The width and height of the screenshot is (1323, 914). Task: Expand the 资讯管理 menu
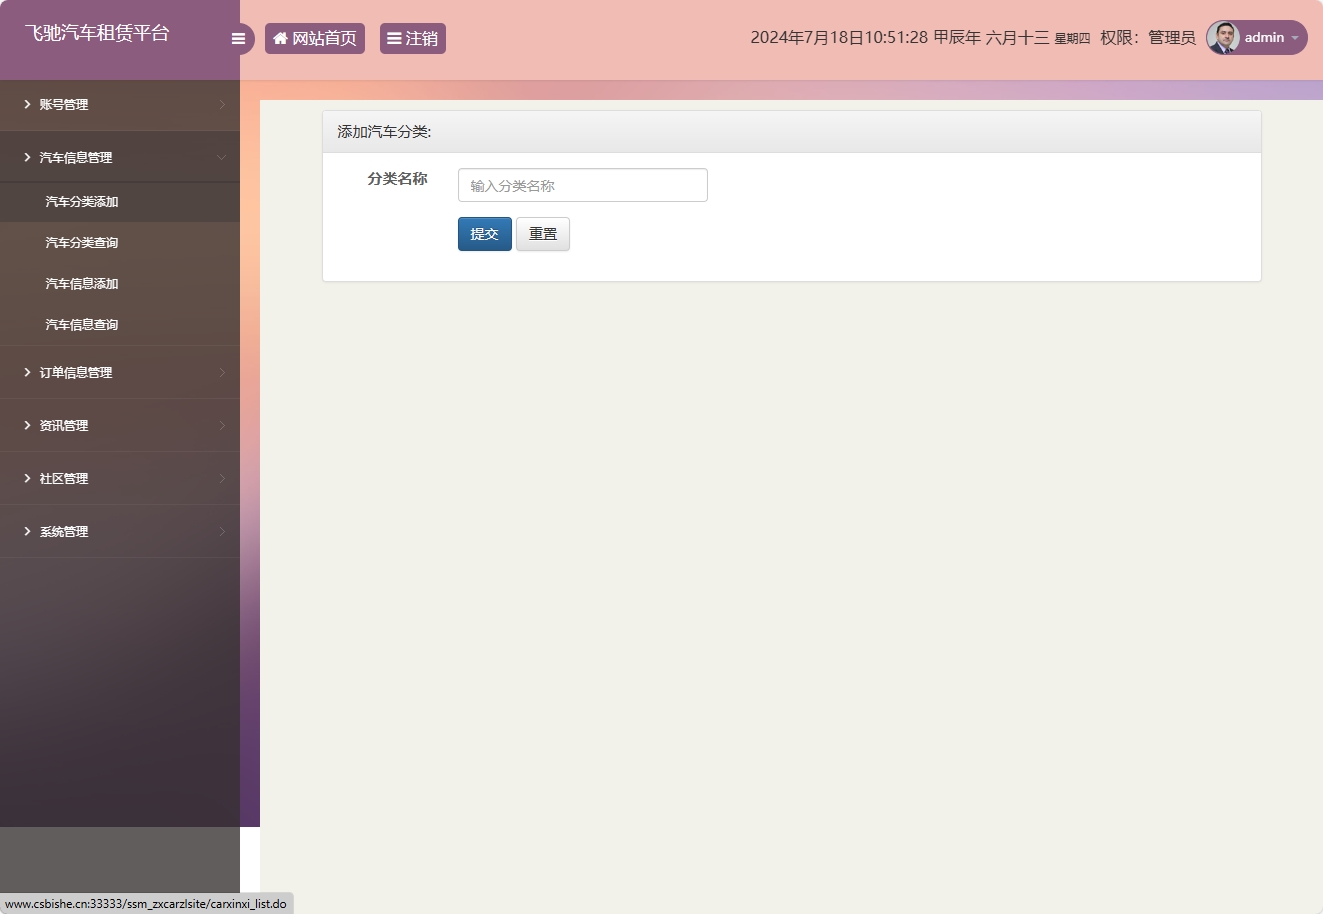pos(120,425)
